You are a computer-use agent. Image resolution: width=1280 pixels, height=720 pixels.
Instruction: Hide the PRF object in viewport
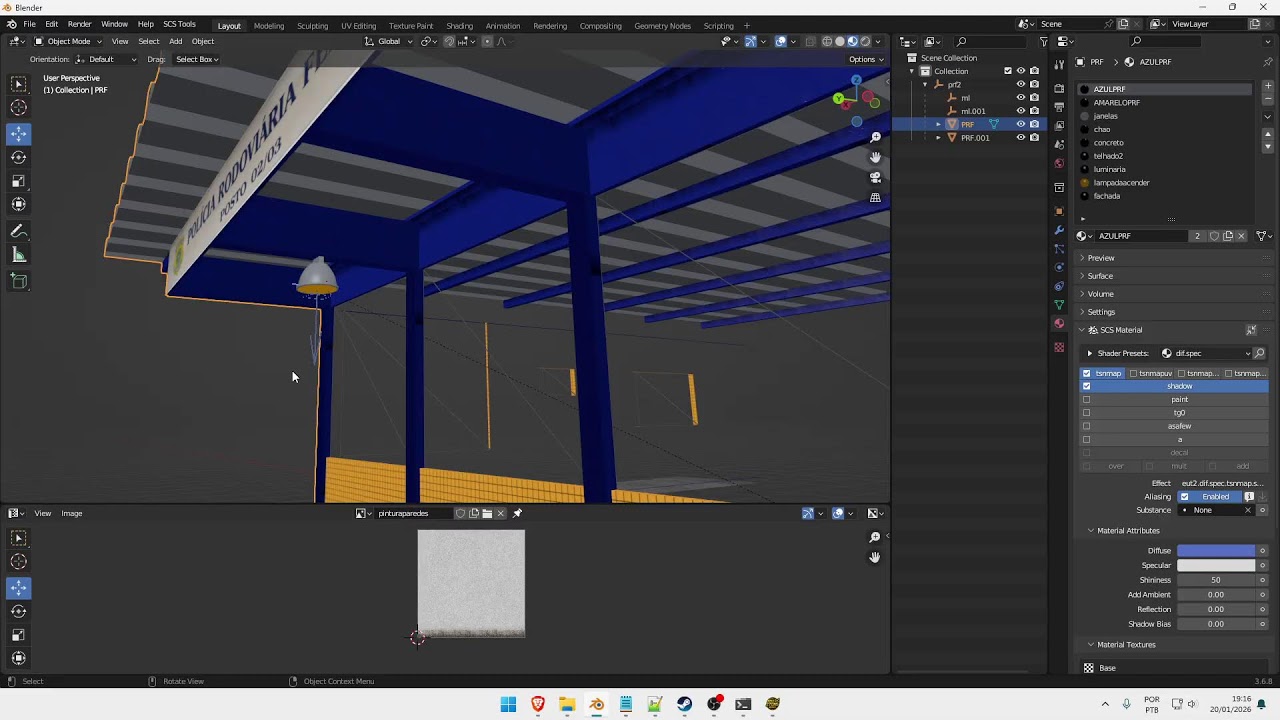click(x=1021, y=124)
